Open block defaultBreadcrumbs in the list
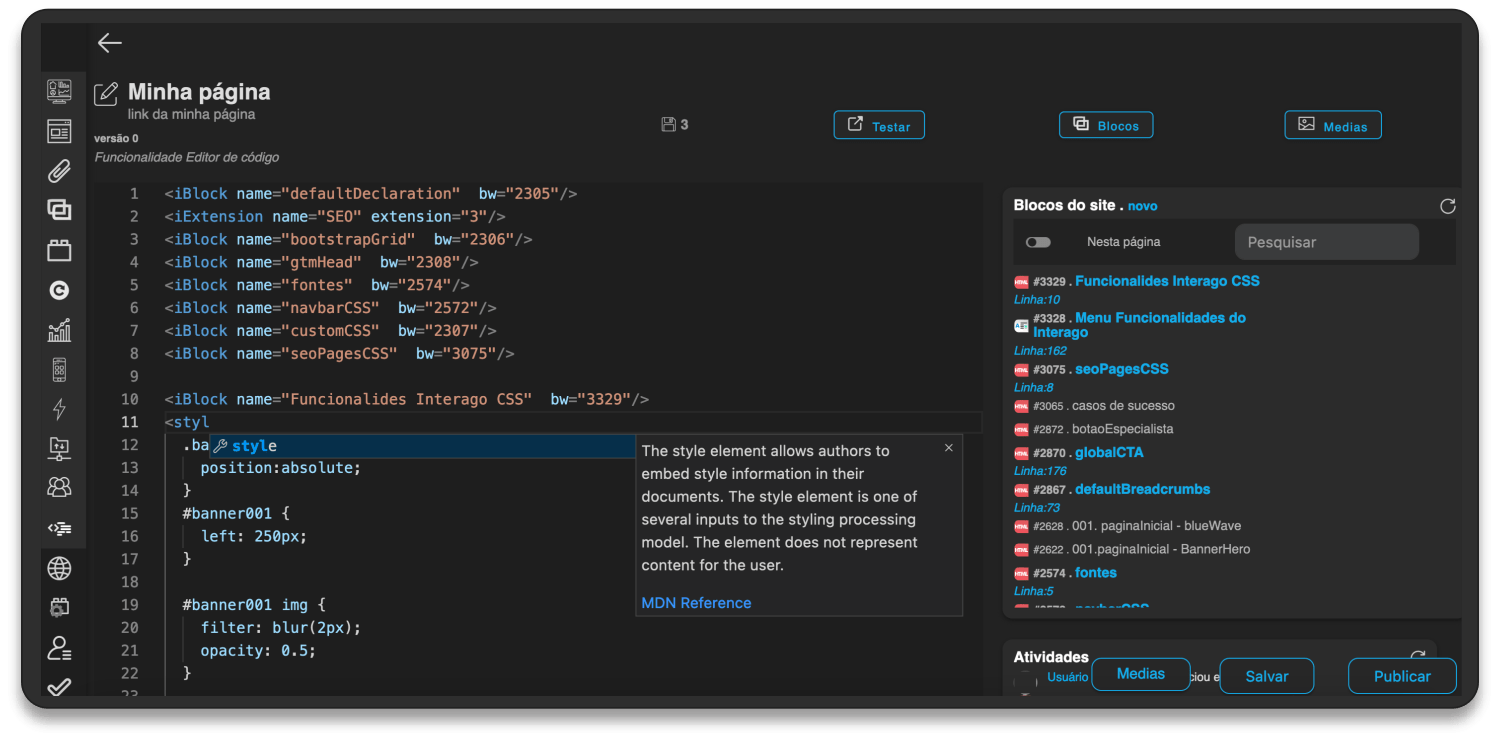 pyautogui.click(x=1142, y=489)
